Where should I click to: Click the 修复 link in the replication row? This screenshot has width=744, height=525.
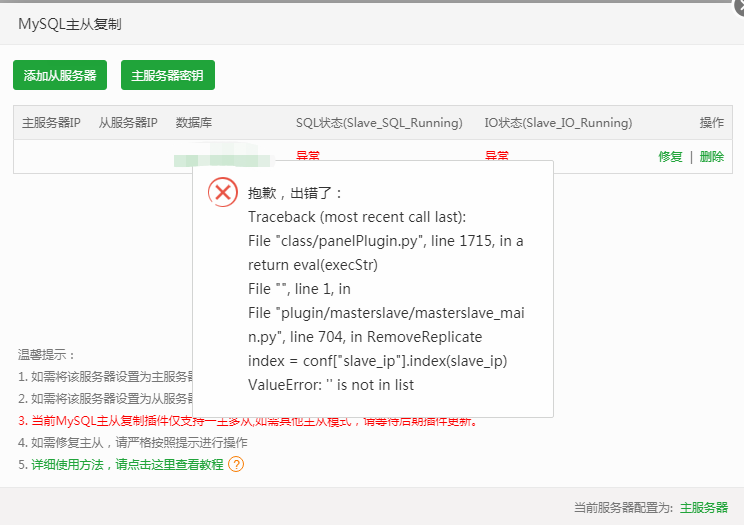[x=670, y=157]
